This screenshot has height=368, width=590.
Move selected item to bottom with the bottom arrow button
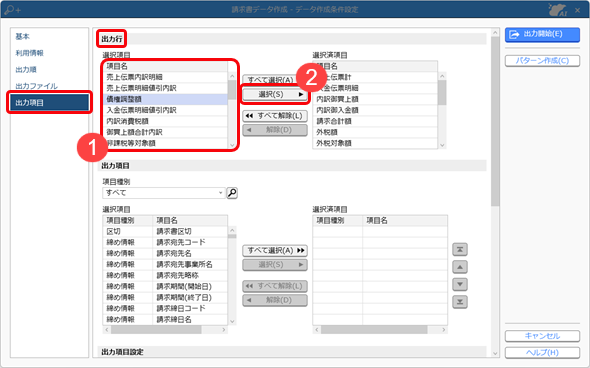tap(460, 302)
